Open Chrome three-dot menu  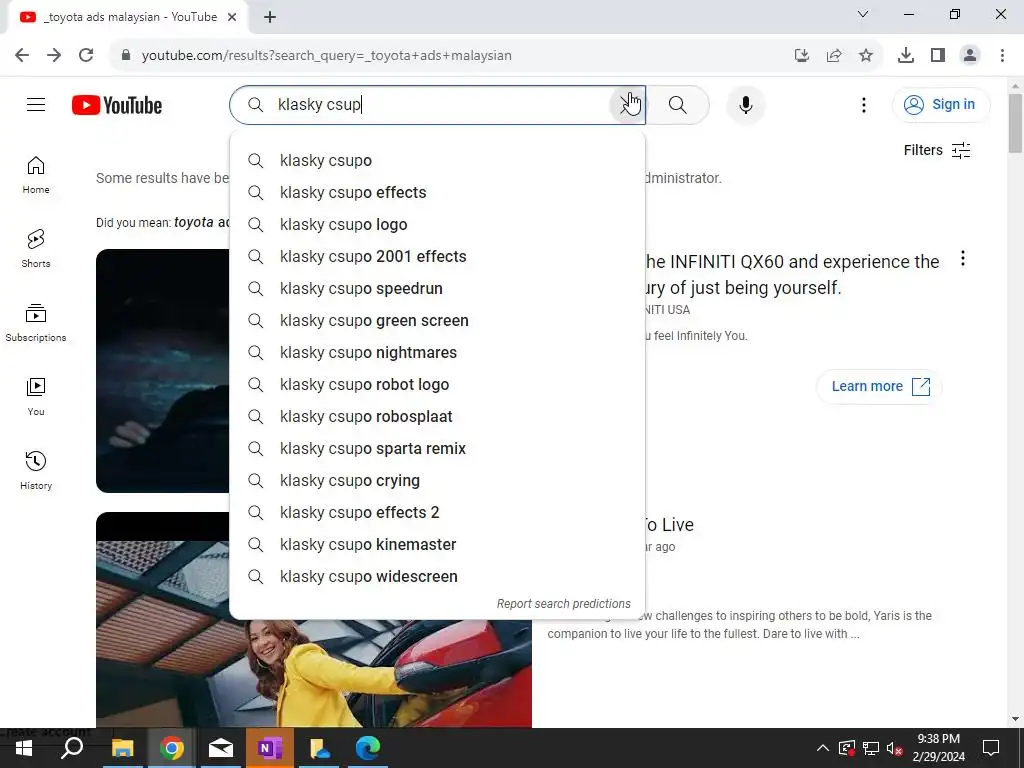click(1002, 56)
